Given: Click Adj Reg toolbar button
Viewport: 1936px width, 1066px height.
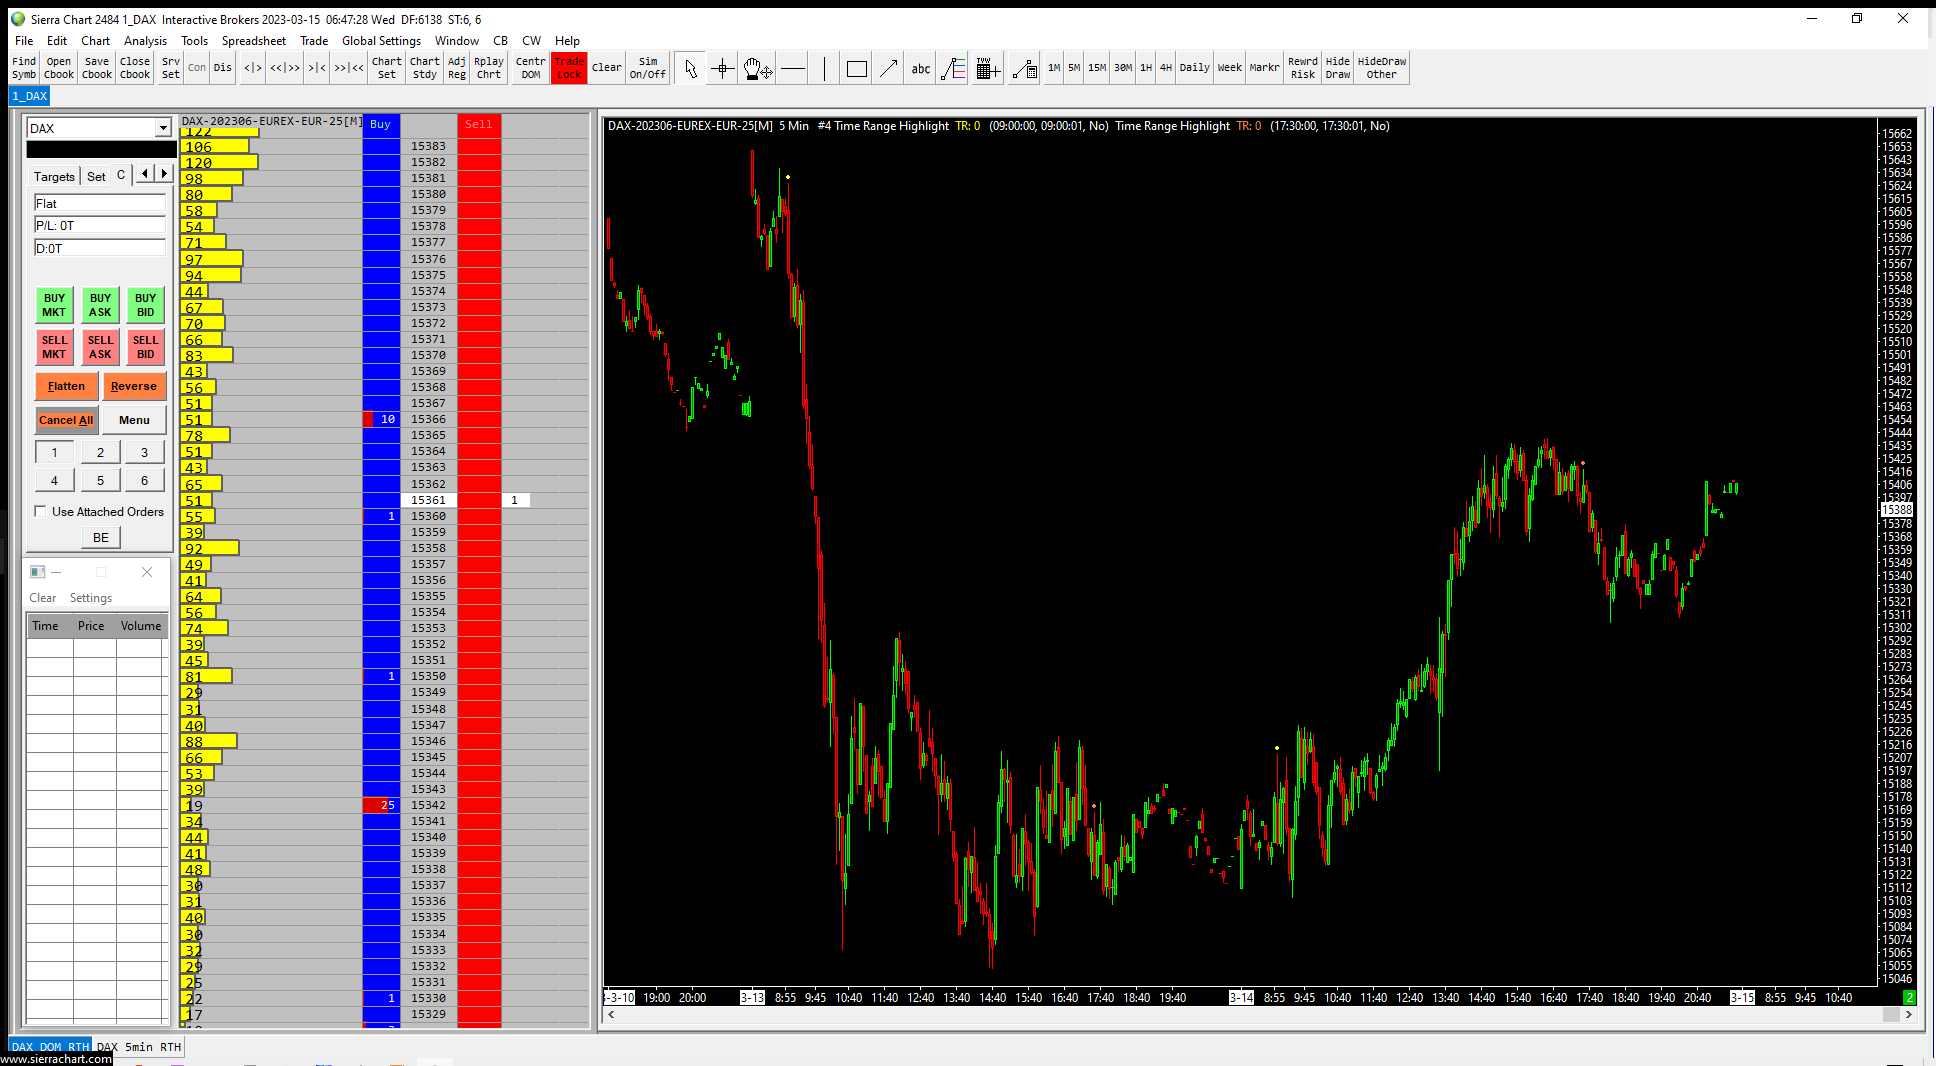Looking at the screenshot, I should pyautogui.click(x=457, y=68).
